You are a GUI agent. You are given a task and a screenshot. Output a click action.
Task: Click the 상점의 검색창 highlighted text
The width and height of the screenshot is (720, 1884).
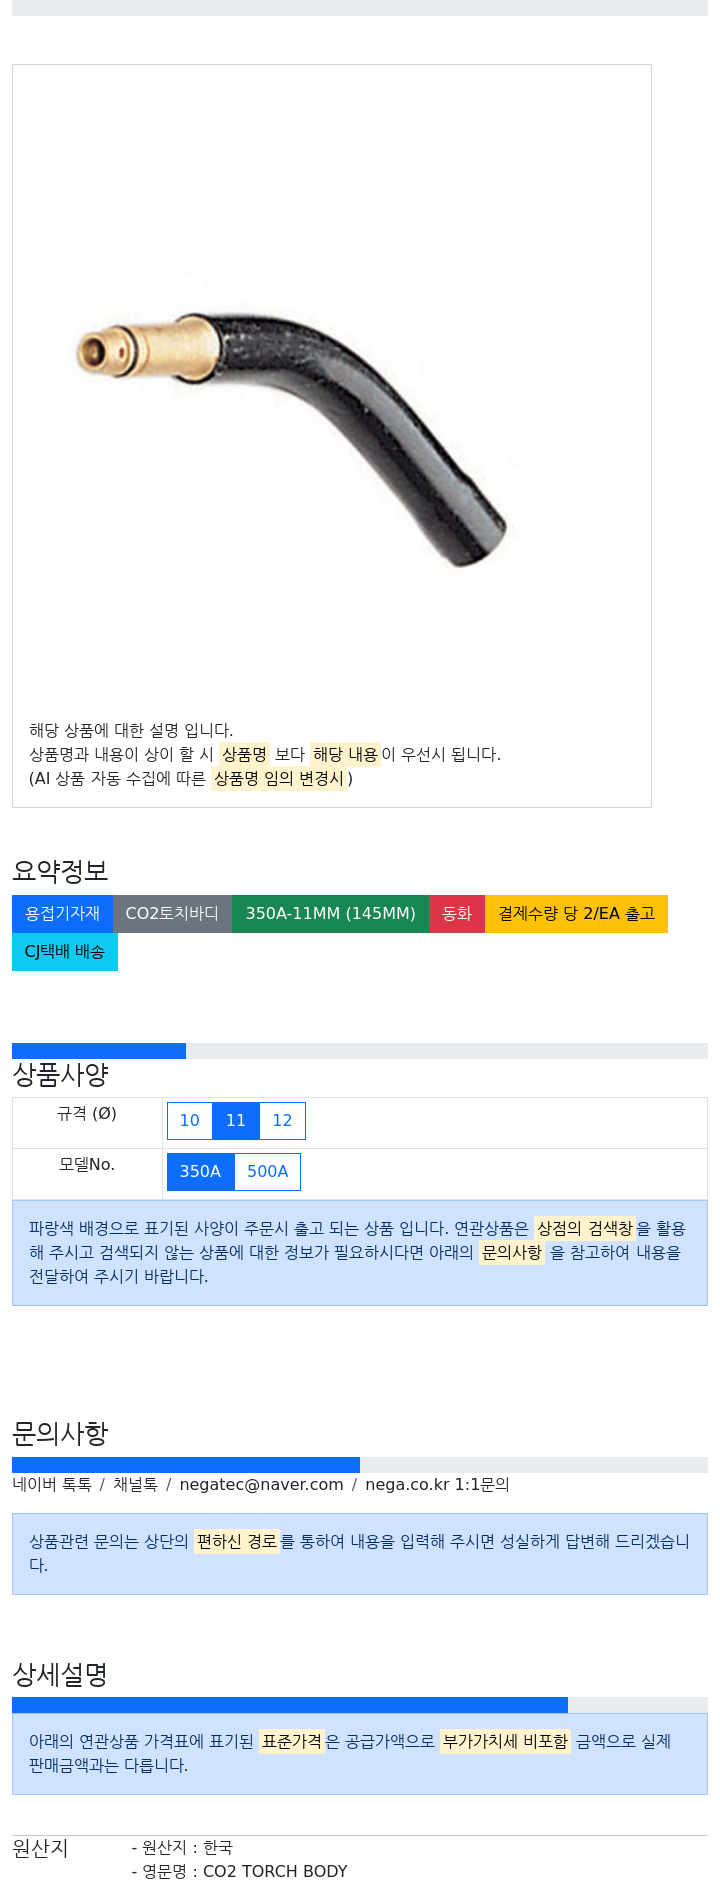(x=585, y=1228)
